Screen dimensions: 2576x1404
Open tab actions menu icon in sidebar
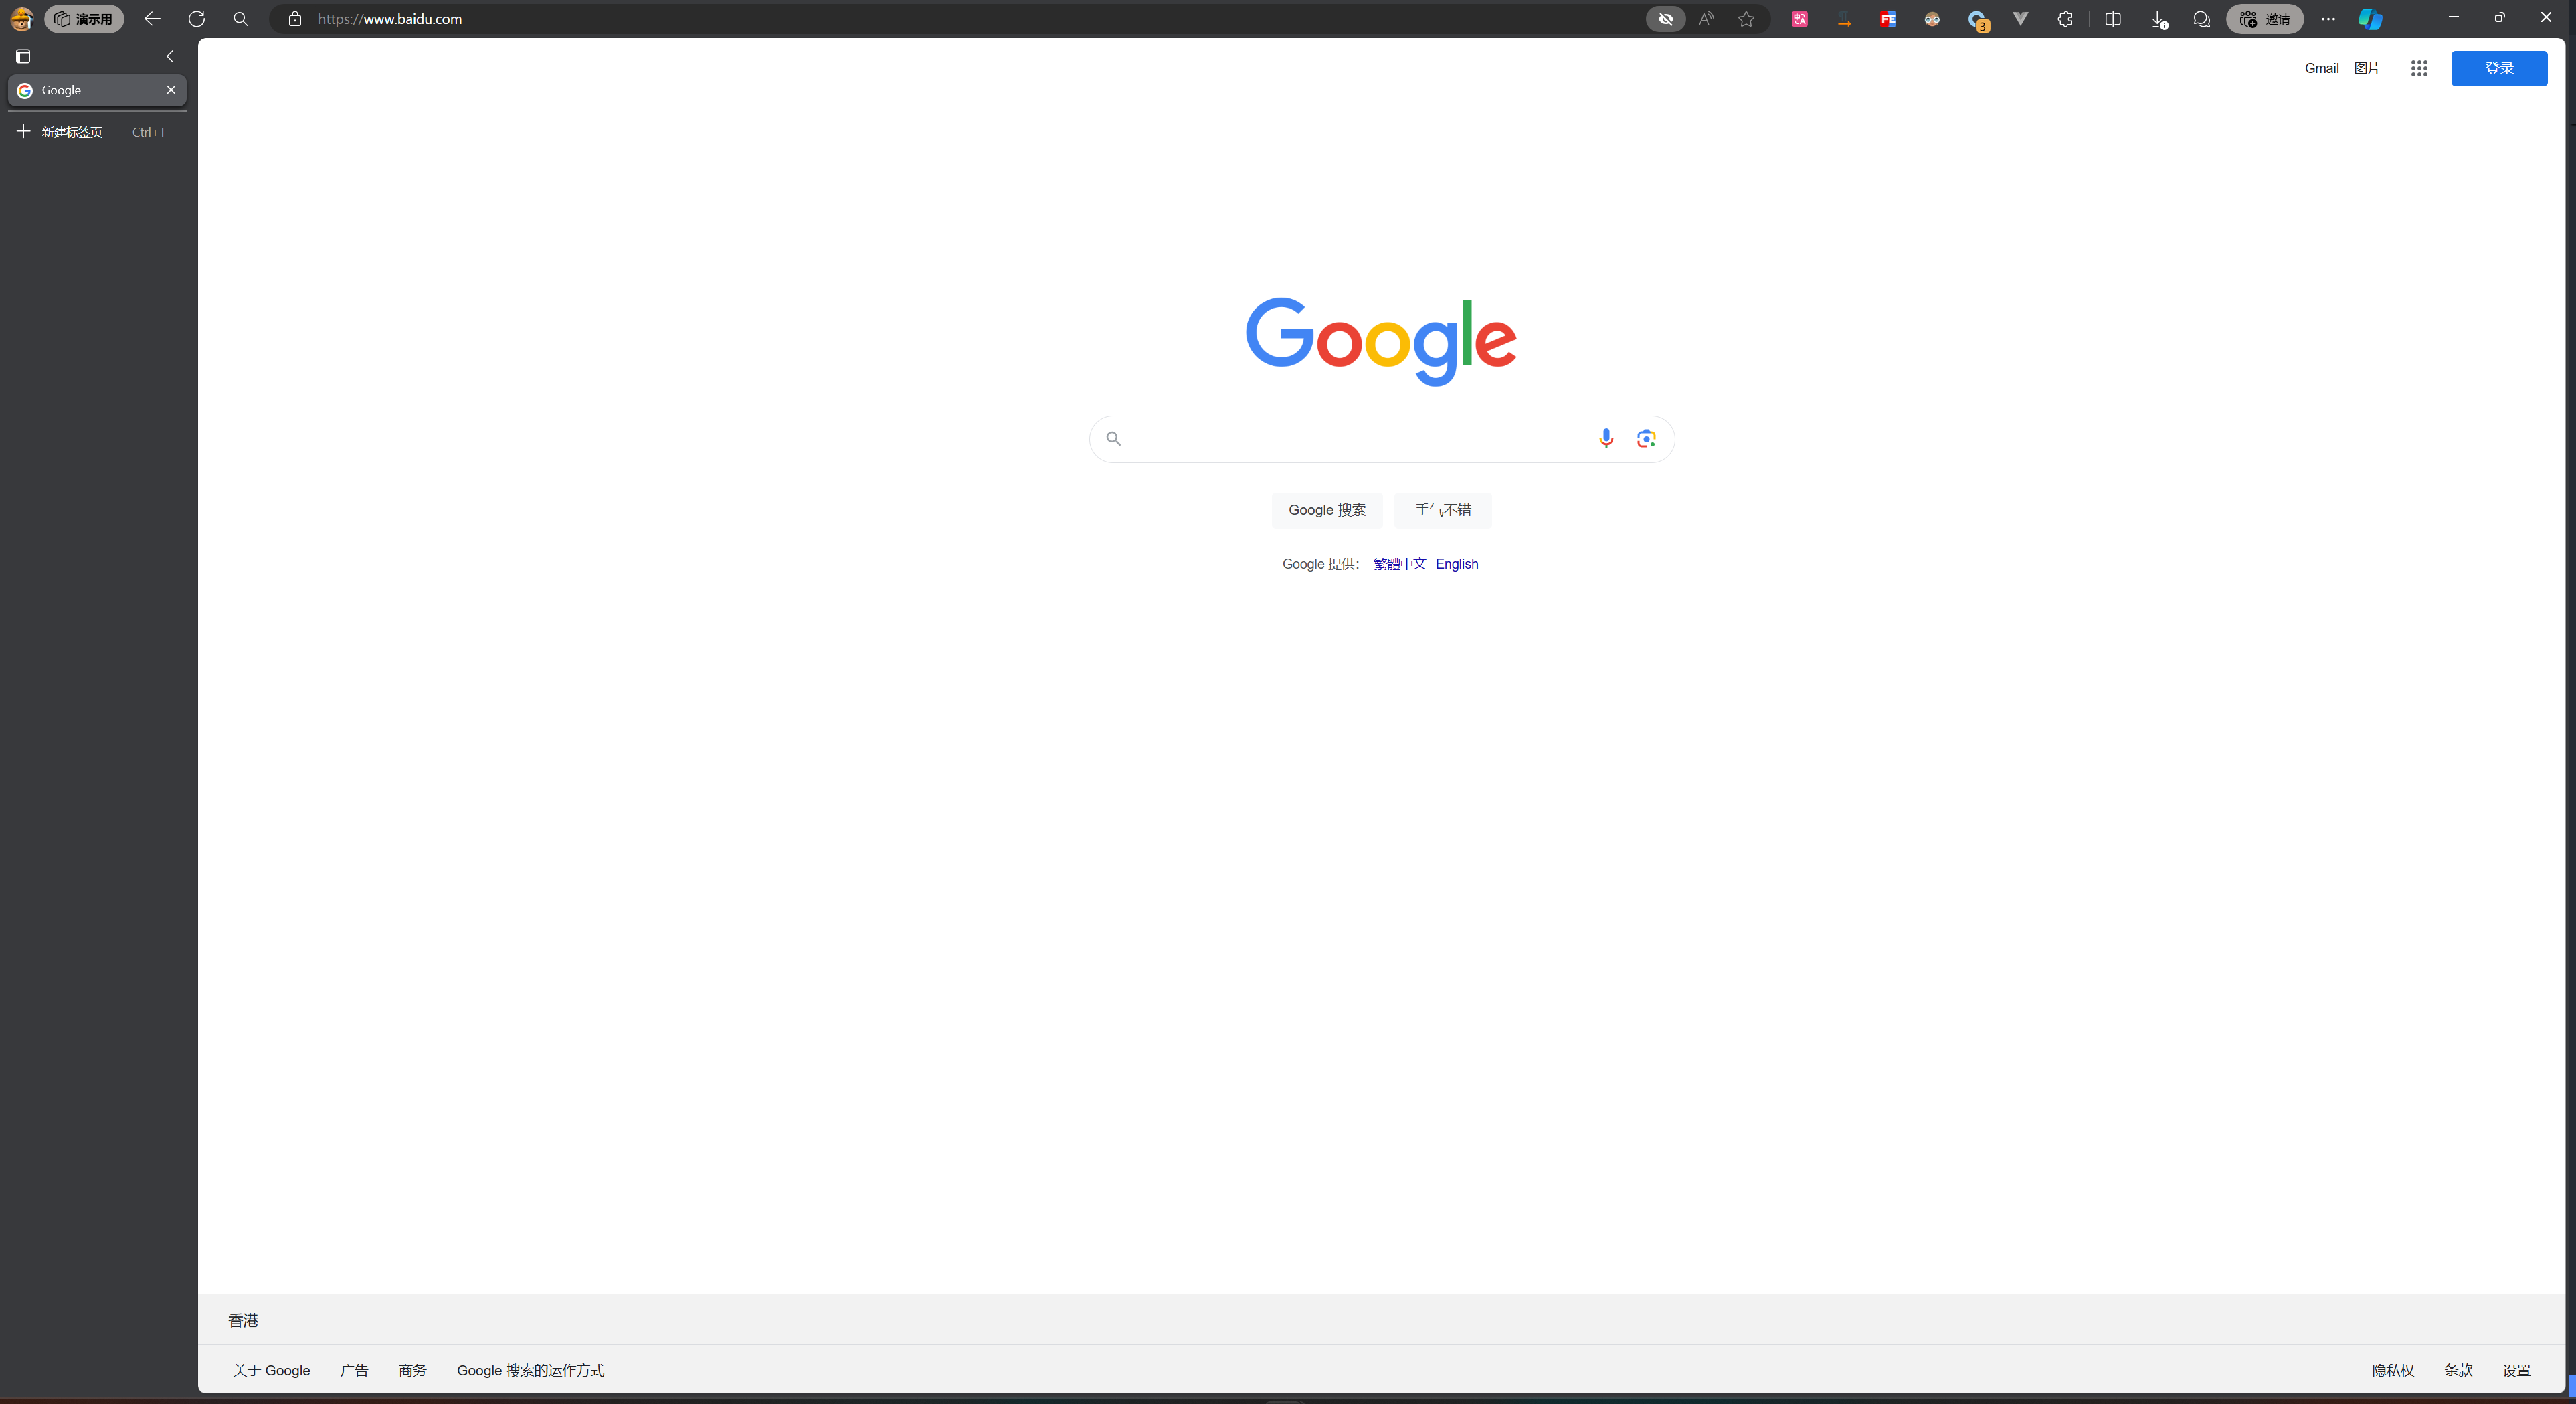click(x=23, y=56)
